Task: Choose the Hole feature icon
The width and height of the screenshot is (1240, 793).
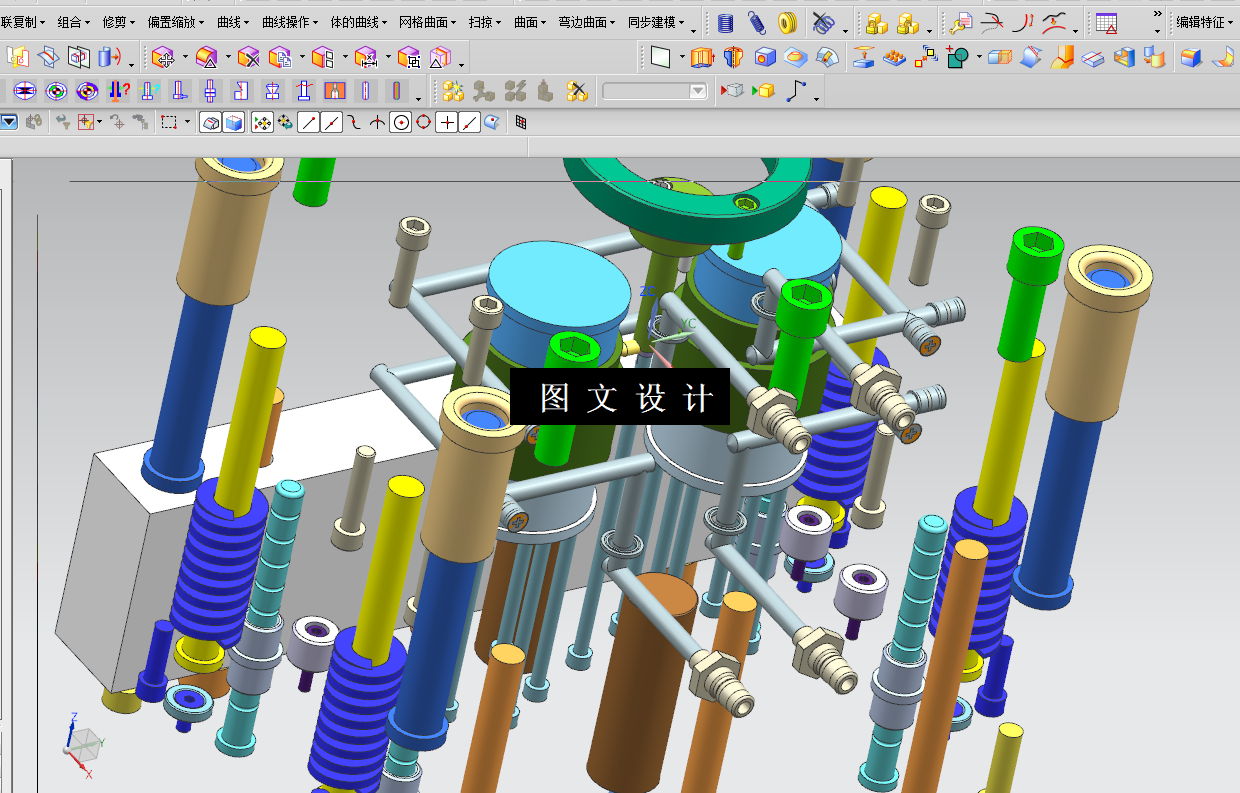Action: (x=765, y=58)
